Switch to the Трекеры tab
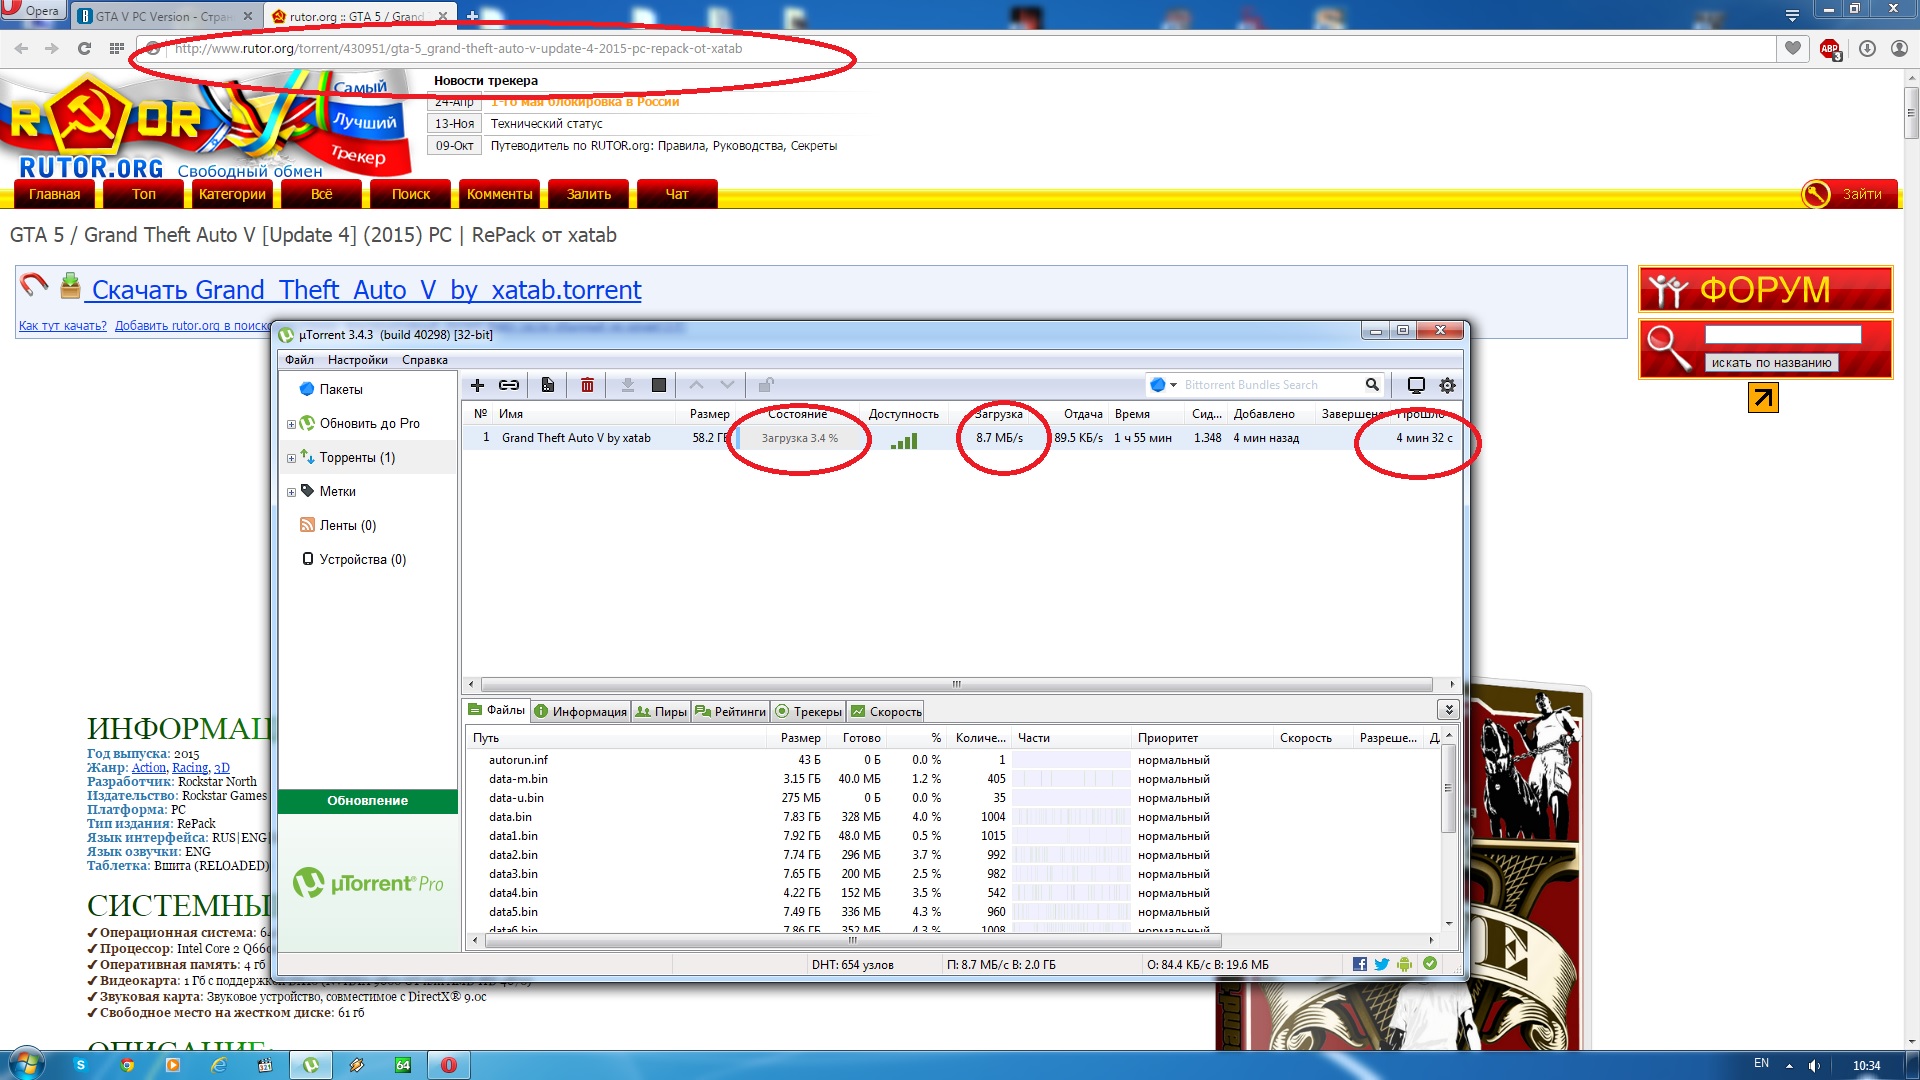 pos(809,711)
